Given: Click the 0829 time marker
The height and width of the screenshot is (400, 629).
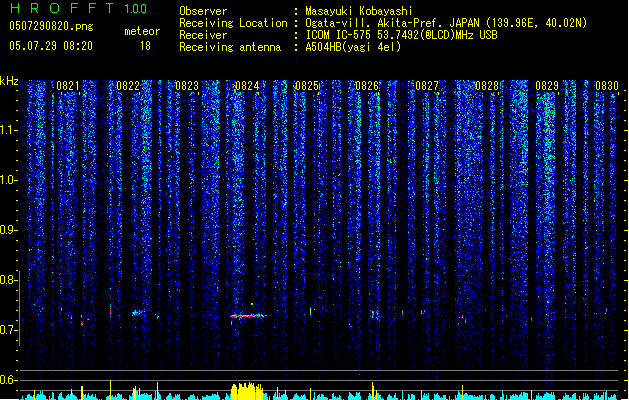Looking at the screenshot, I should click(547, 86).
